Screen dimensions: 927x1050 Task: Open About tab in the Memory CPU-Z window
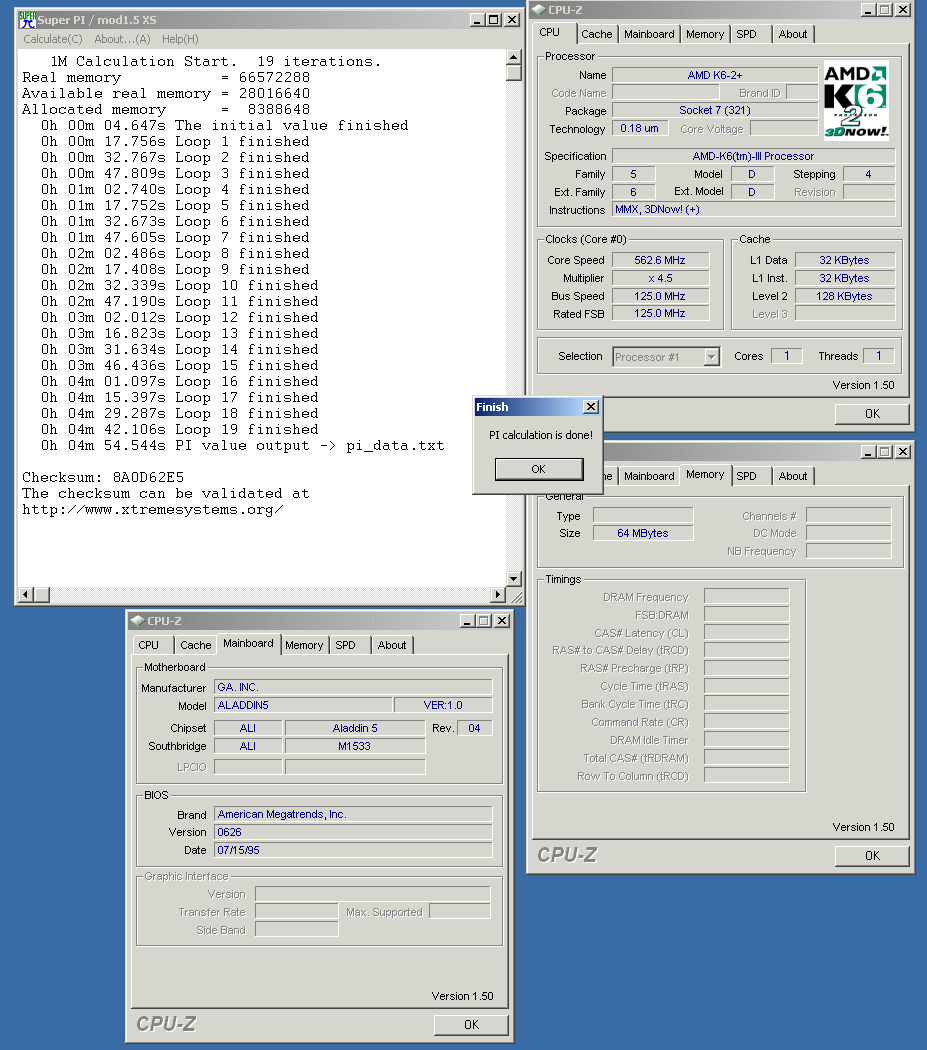point(792,476)
